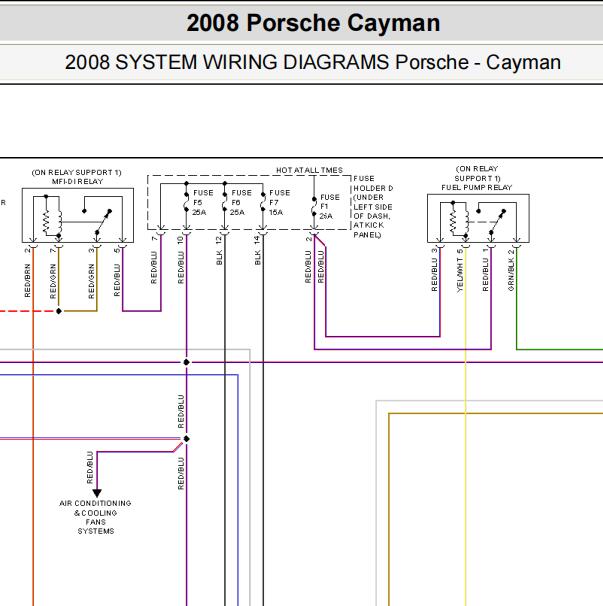Click the RED/BRN wire label at pin 2
The height and width of the screenshot is (606, 603).
pos(27,281)
